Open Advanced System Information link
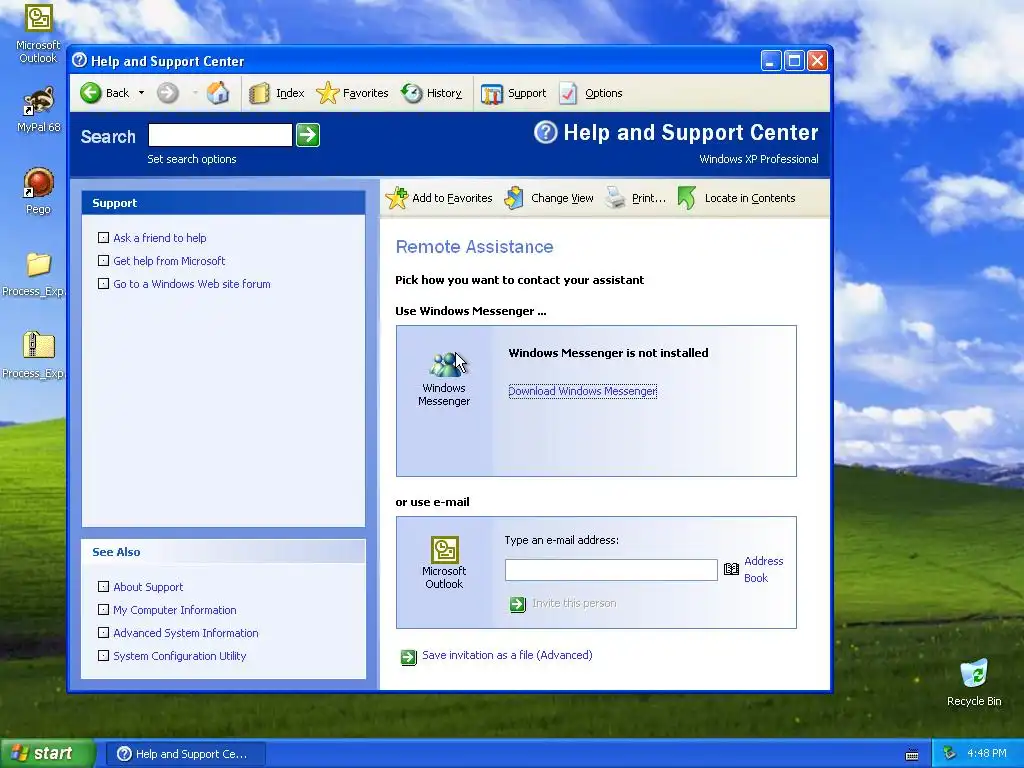Viewport: 1024px width, 768px height. coord(185,632)
